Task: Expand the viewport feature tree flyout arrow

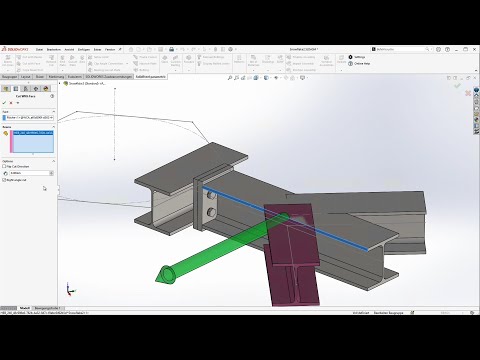Action: [x=60, y=84]
